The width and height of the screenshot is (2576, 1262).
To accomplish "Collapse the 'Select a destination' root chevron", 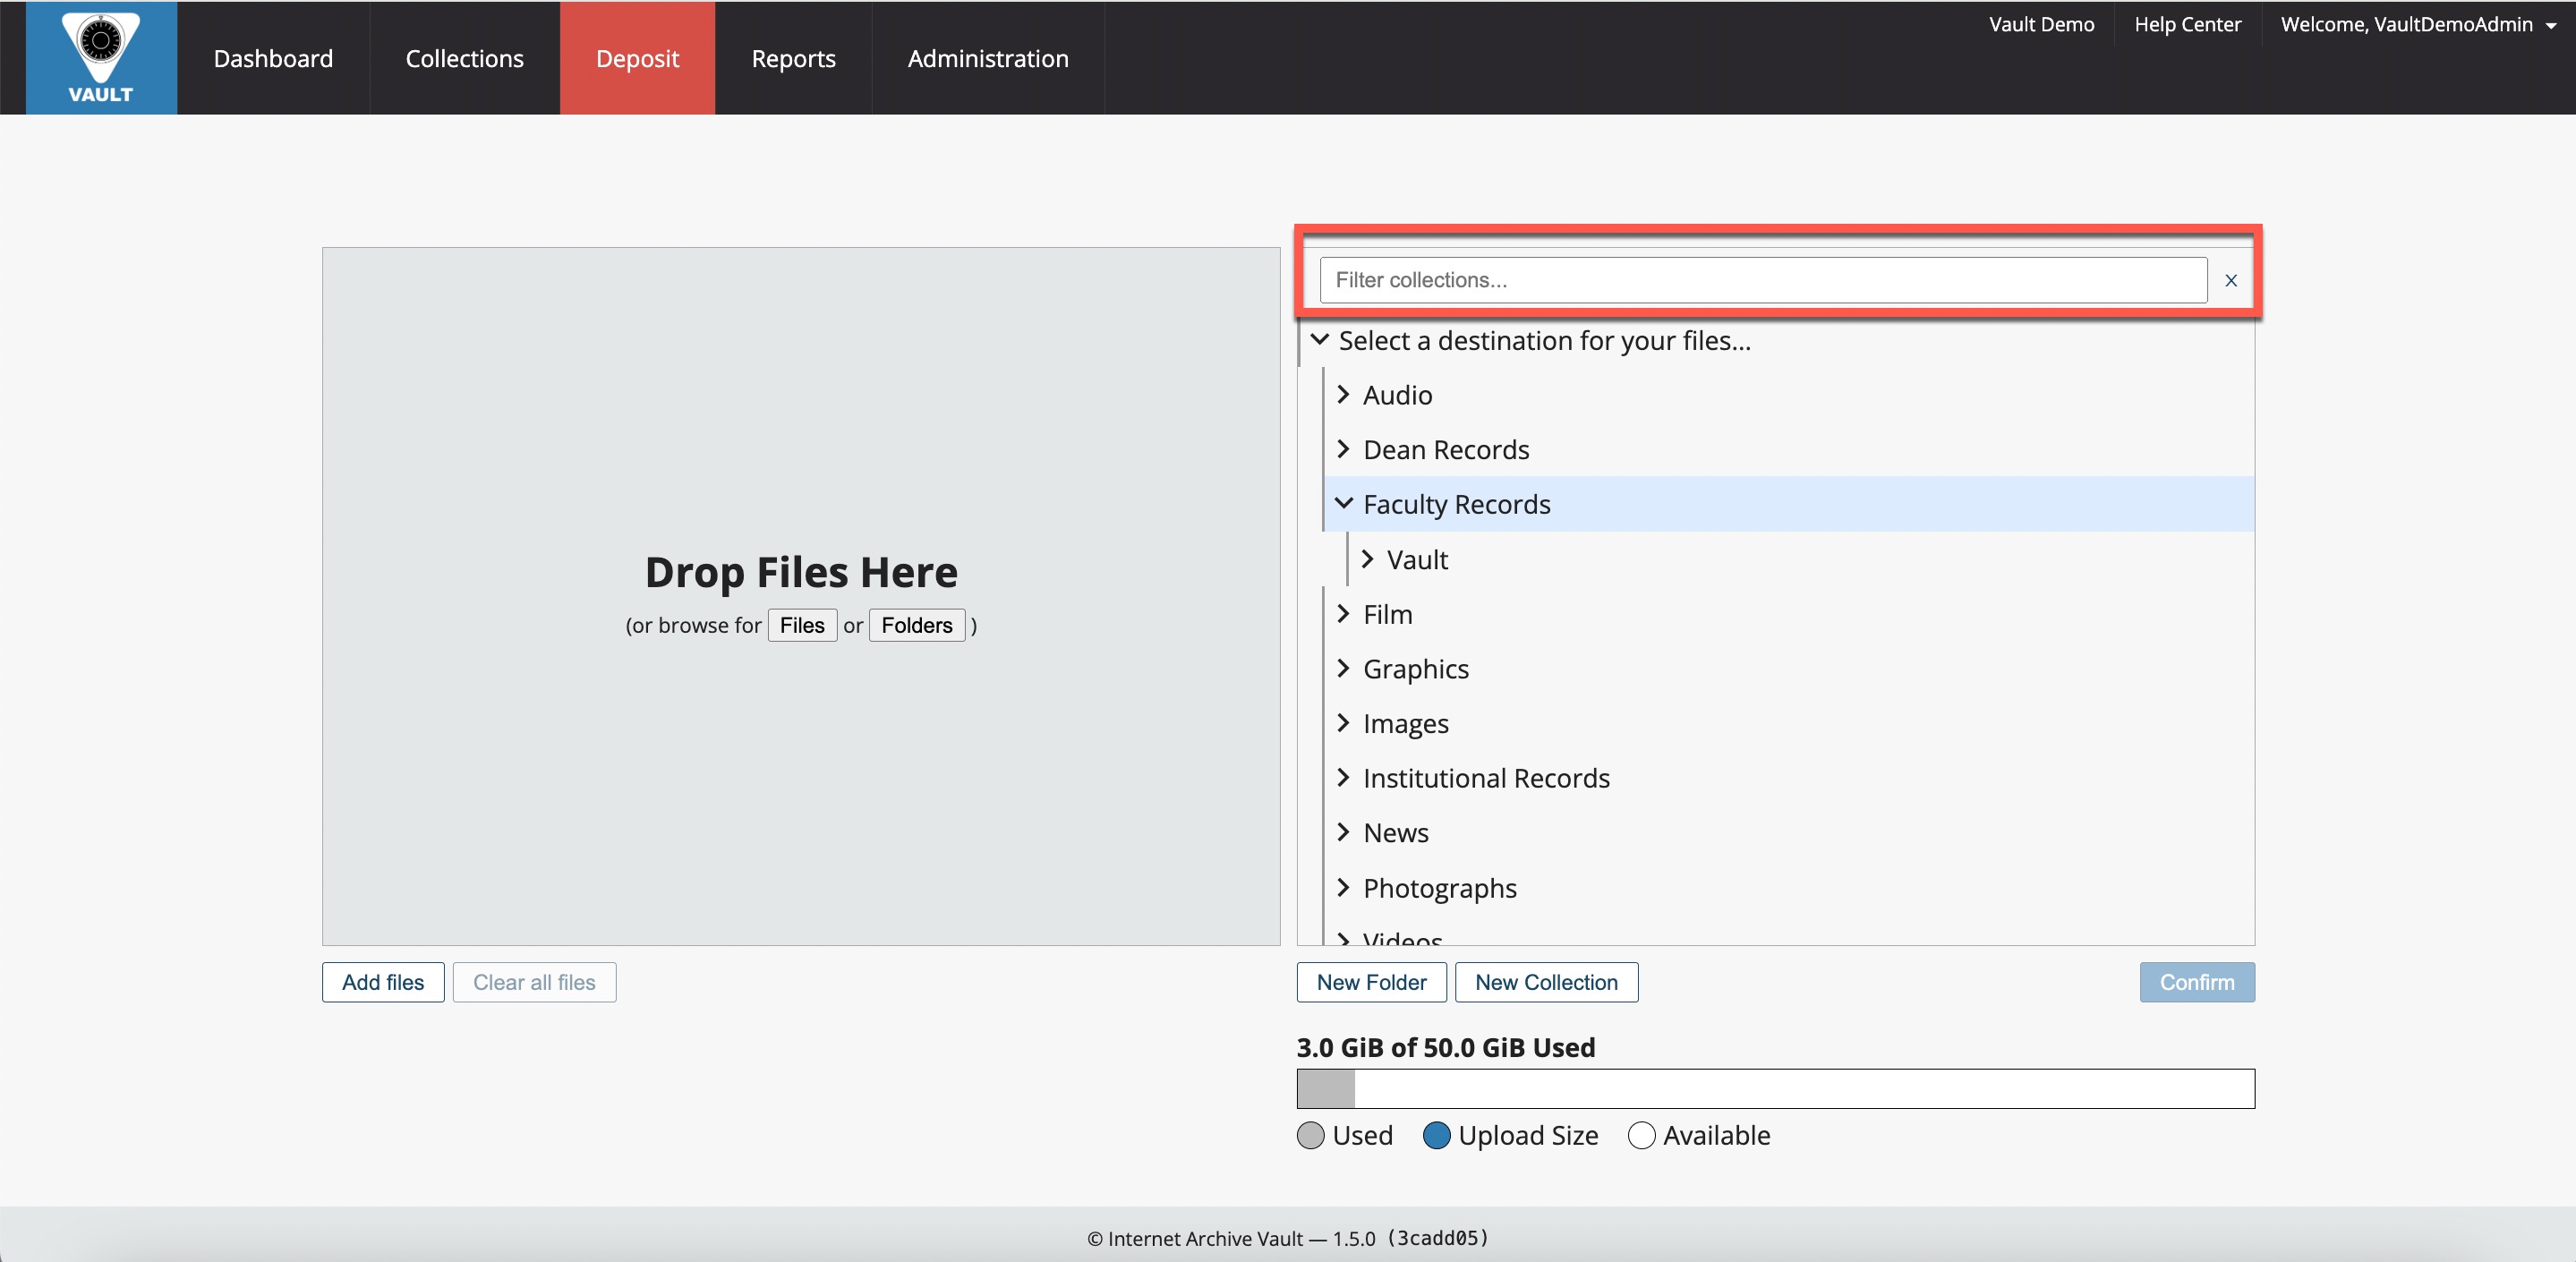I will point(1319,340).
